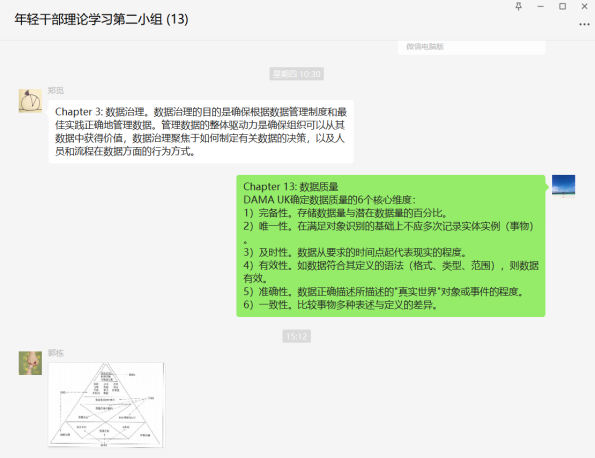Screen dimensions: 595x458
Task: Select the green Chapter 13 数据质量 message
Action: tap(391, 246)
